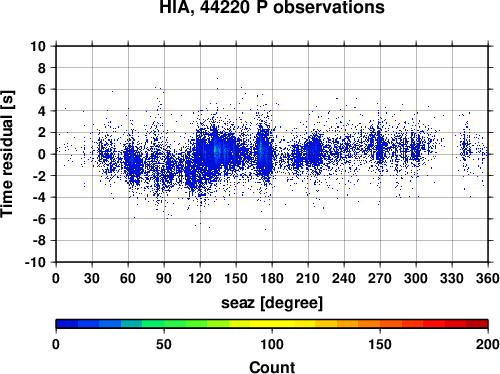Click the x-axis tick label 180
This screenshot has width=500, height=374.
(272, 278)
